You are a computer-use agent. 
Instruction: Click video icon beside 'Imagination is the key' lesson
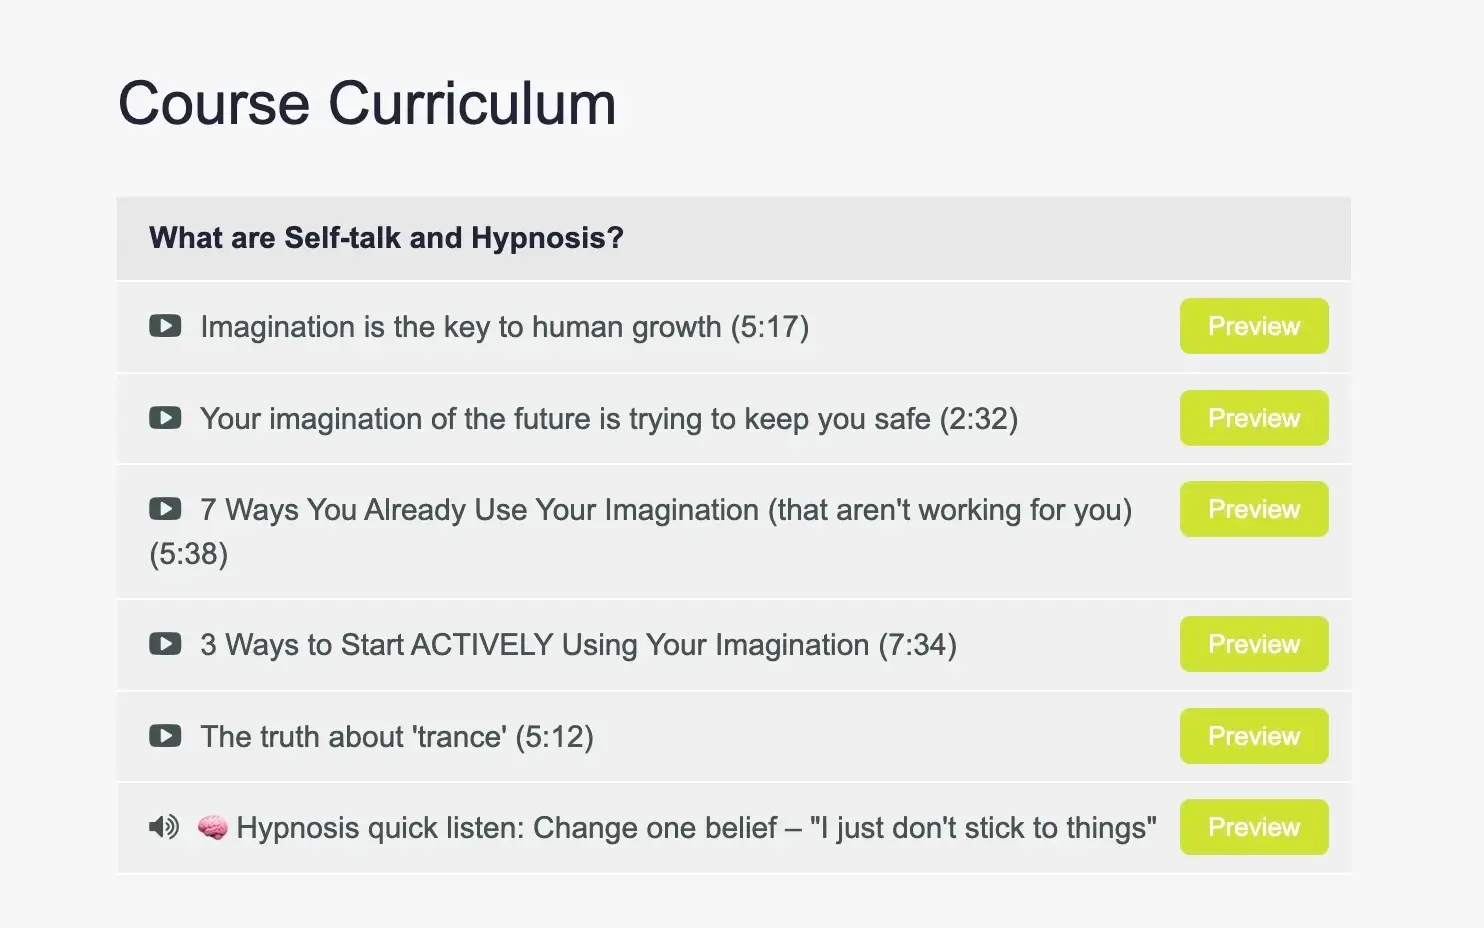click(165, 326)
